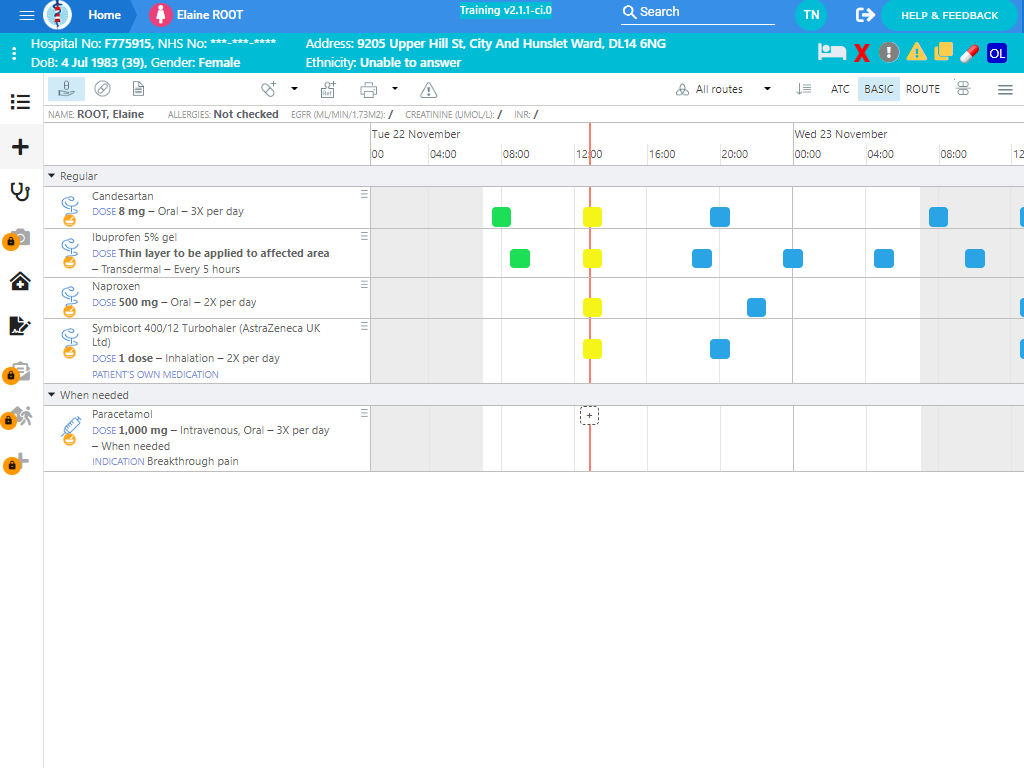Switch to the document view tab
The width and height of the screenshot is (1024, 768).
click(138, 89)
